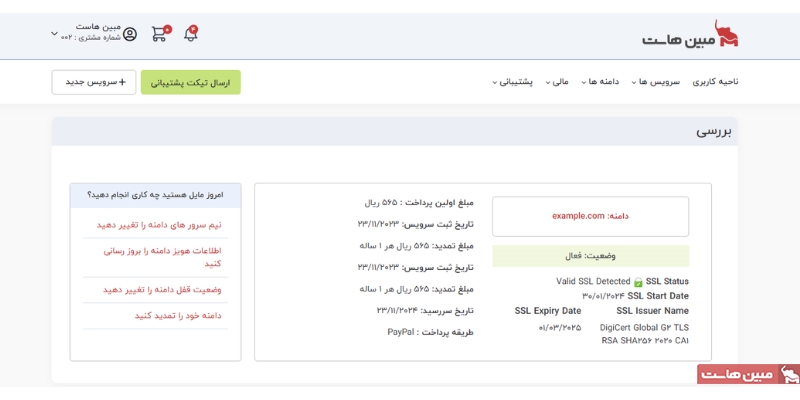Click the example.com domain box
This screenshot has width=800, height=400.
coord(590,216)
